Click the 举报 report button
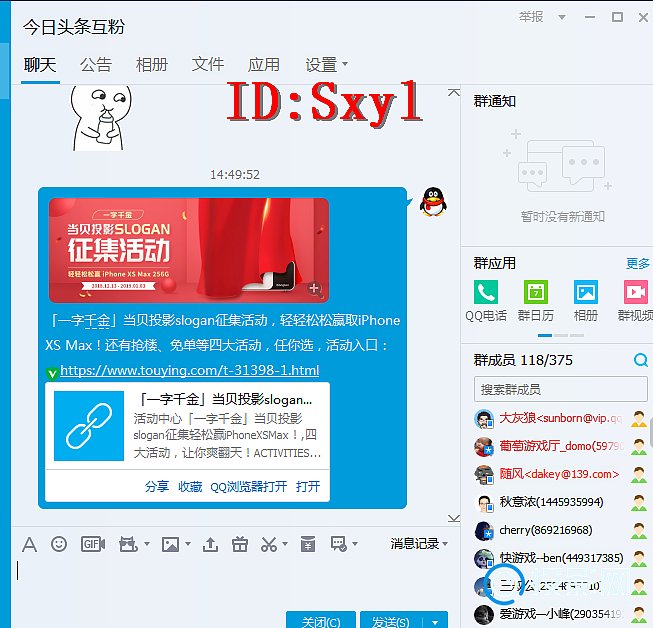This screenshot has width=653, height=628. pos(531,17)
